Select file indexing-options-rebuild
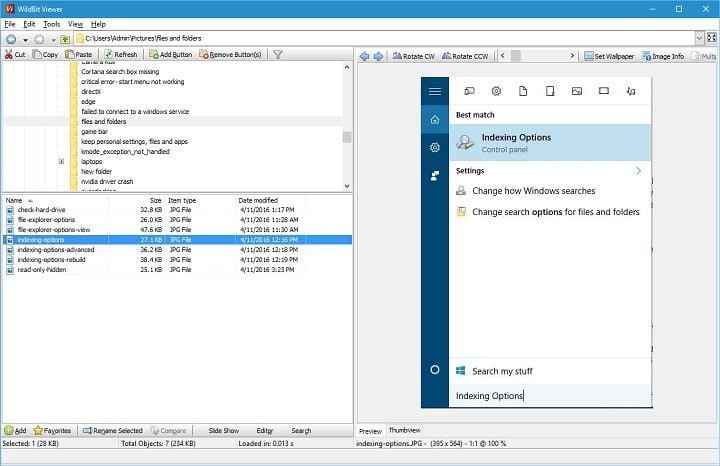720x466 pixels. 51,259
